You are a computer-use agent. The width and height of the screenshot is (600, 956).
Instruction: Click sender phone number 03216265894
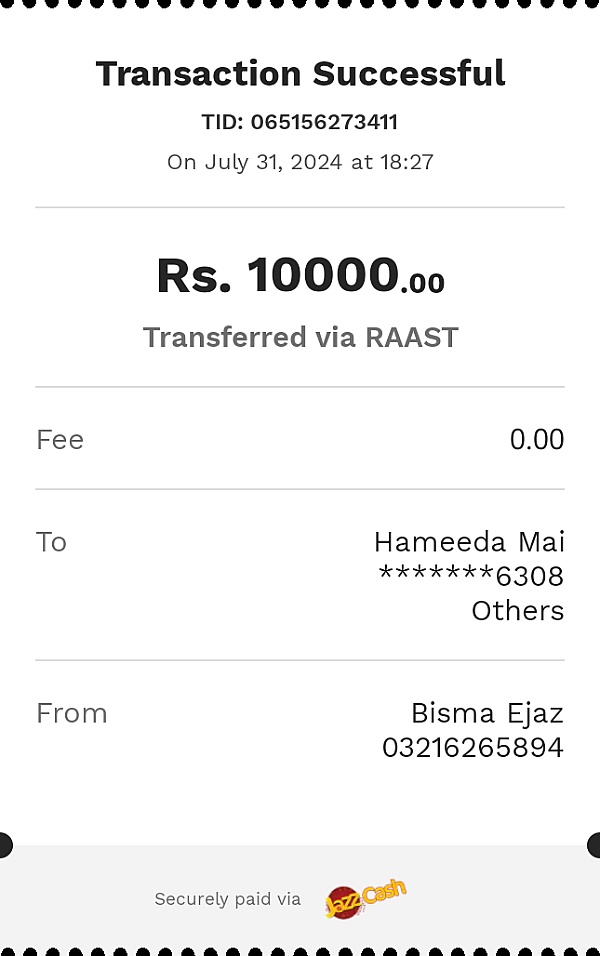point(473,748)
